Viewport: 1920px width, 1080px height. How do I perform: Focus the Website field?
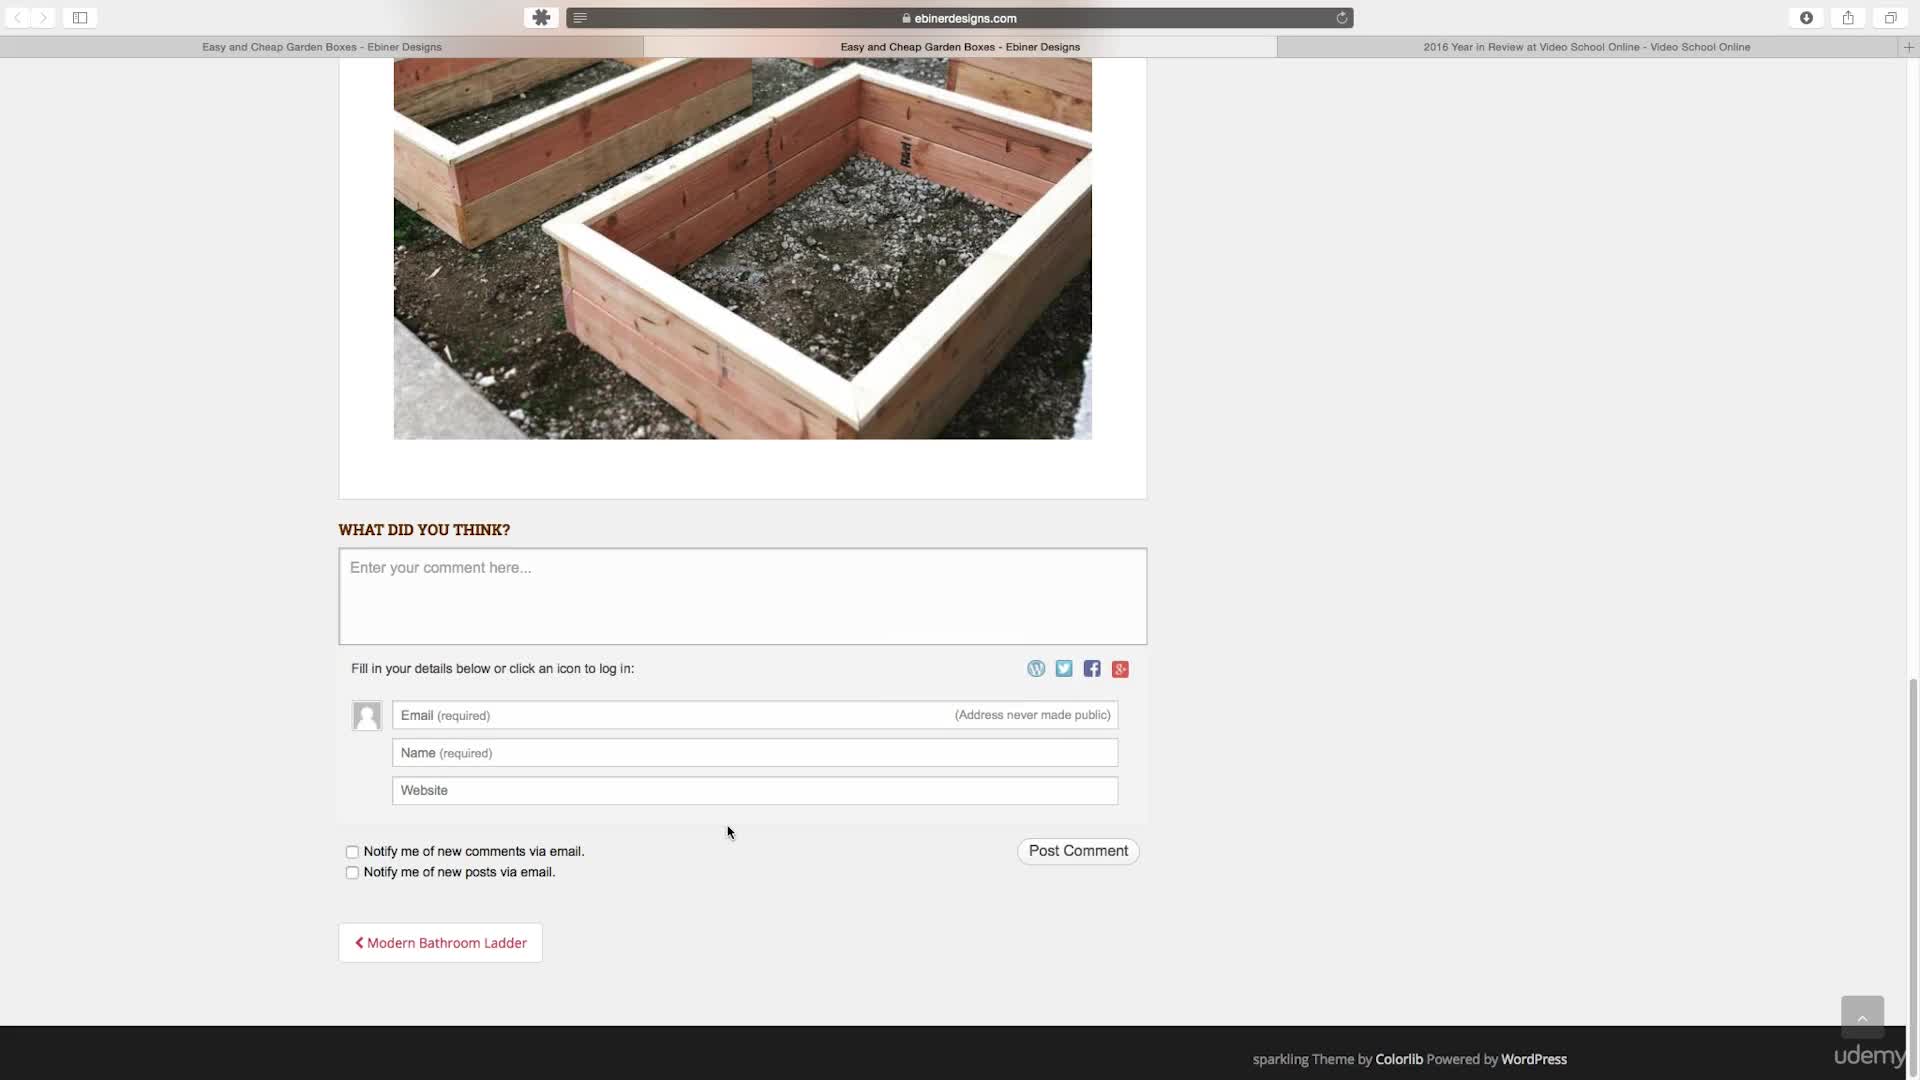755,791
